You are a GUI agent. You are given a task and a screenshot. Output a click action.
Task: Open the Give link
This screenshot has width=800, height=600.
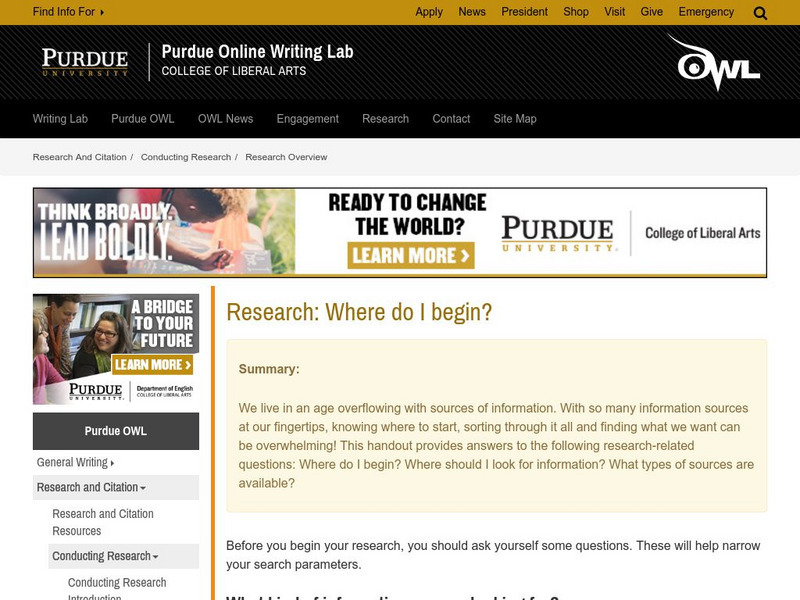point(652,12)
